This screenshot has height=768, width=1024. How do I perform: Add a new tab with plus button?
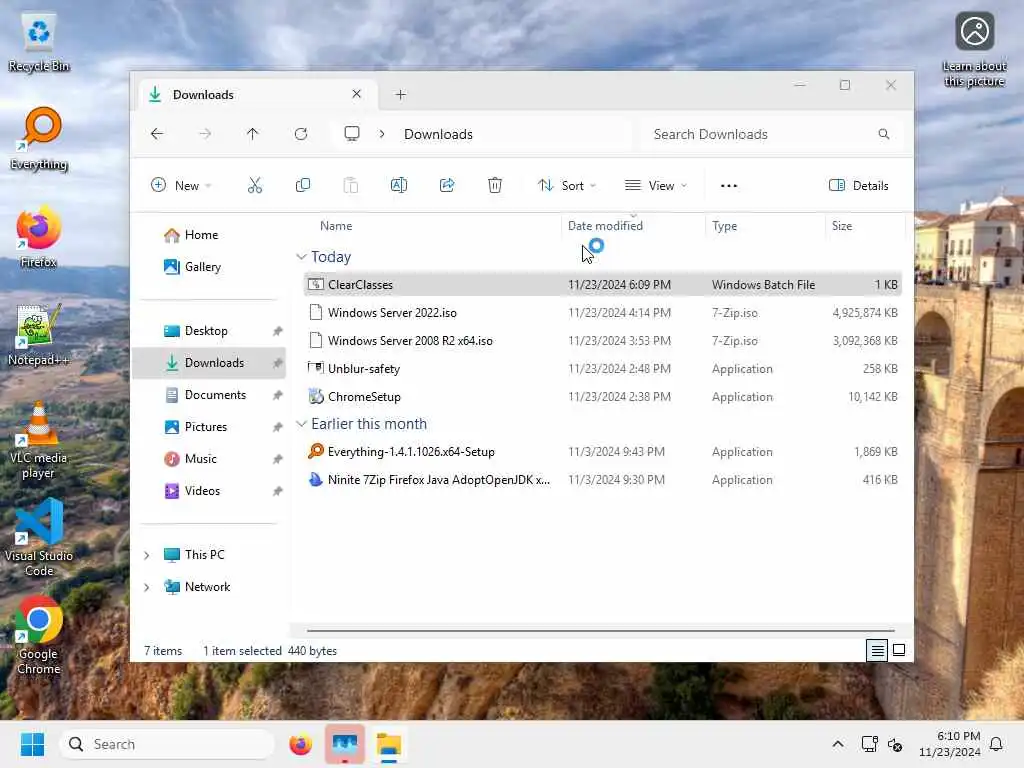click(x=400, y=95)
